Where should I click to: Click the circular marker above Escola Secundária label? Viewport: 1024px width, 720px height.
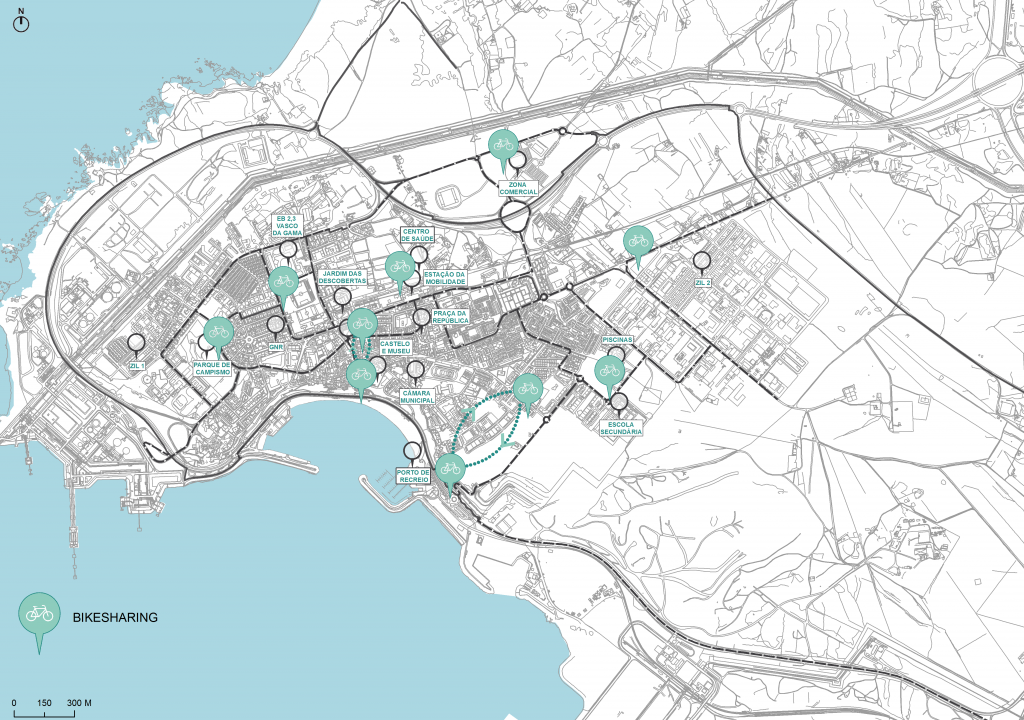click(620, 402)
